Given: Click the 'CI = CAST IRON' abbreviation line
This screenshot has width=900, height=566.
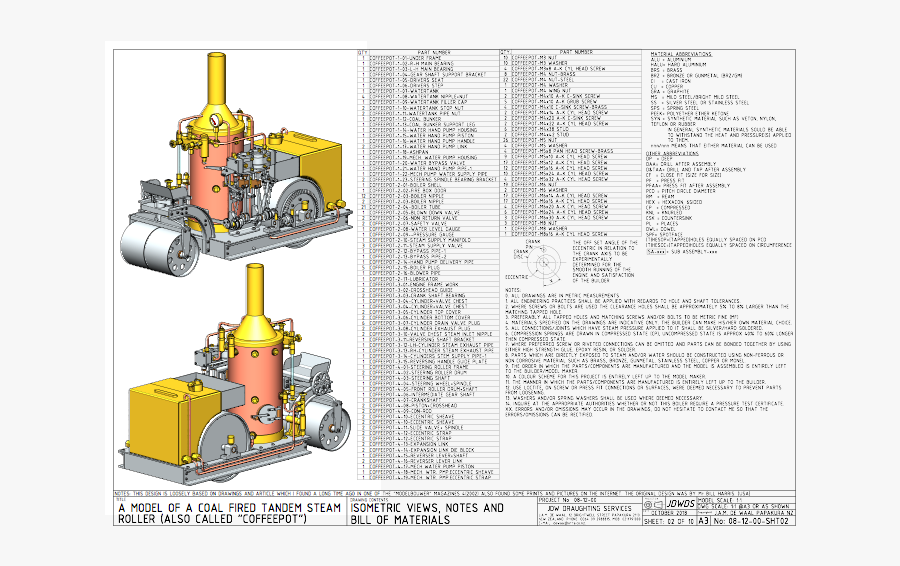Looking at the screenshot, I should click(x=670, y=81).
